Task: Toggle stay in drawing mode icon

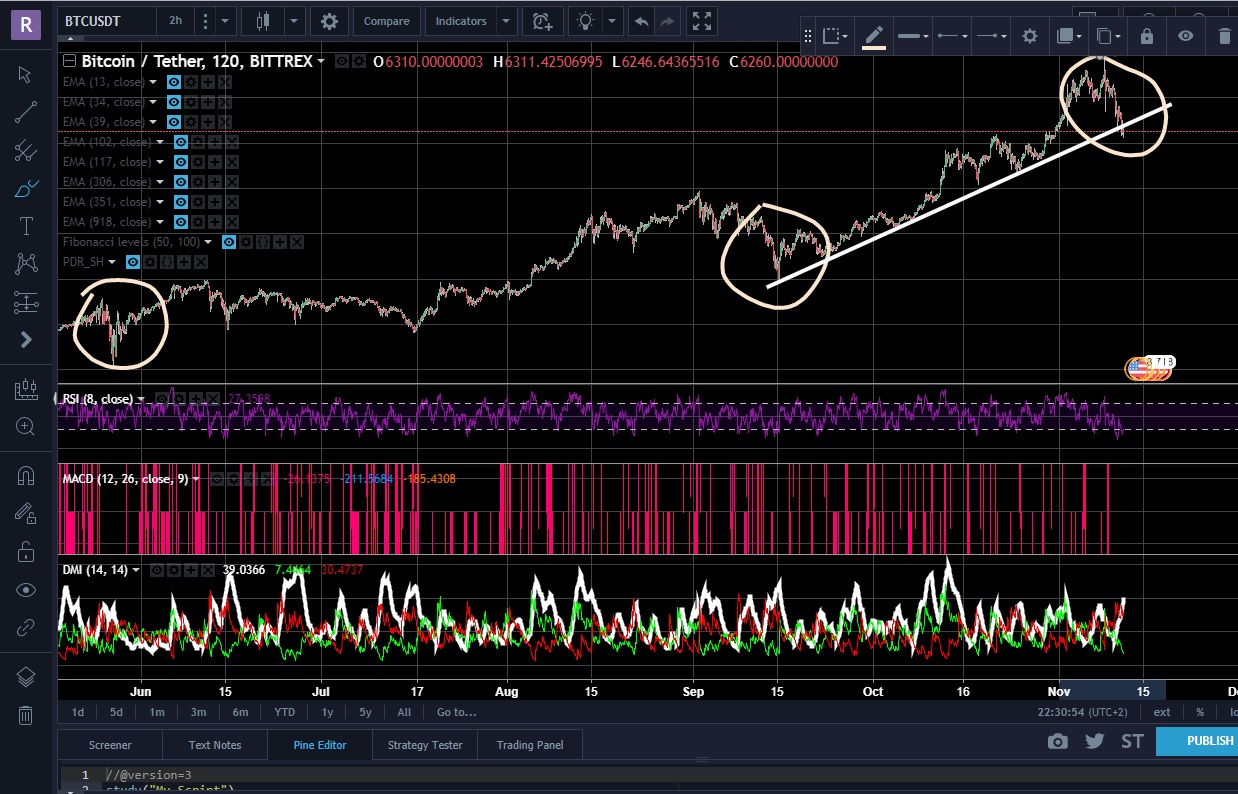Action: click(26, 514)
